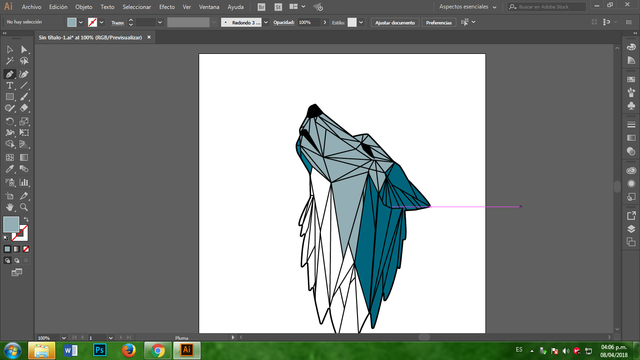Open the Symbols panel club icon
The image size is (640, 360).
[x=631, y=106]
